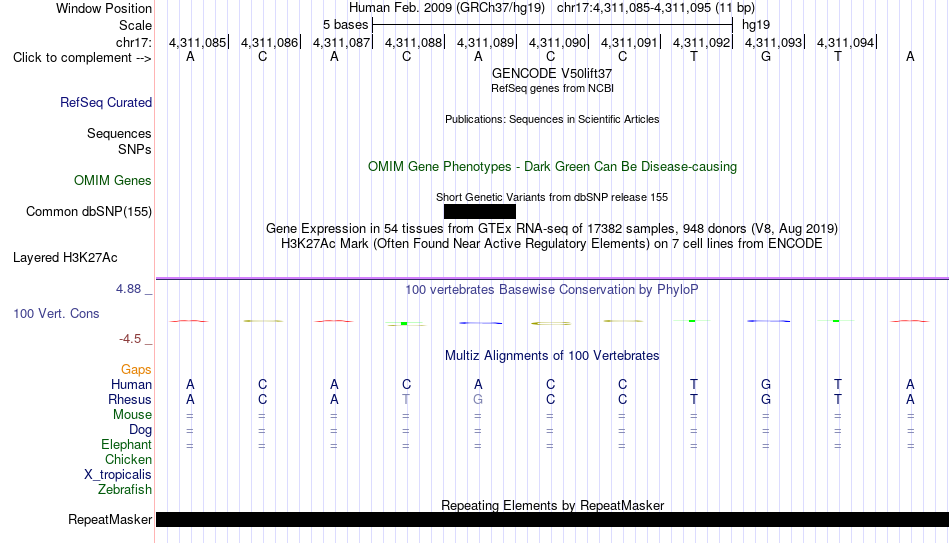The height and width of the screenshot is (543, 950).
Task: Click the 4,311,091 position marker
Action: click(x=629, y=42)
